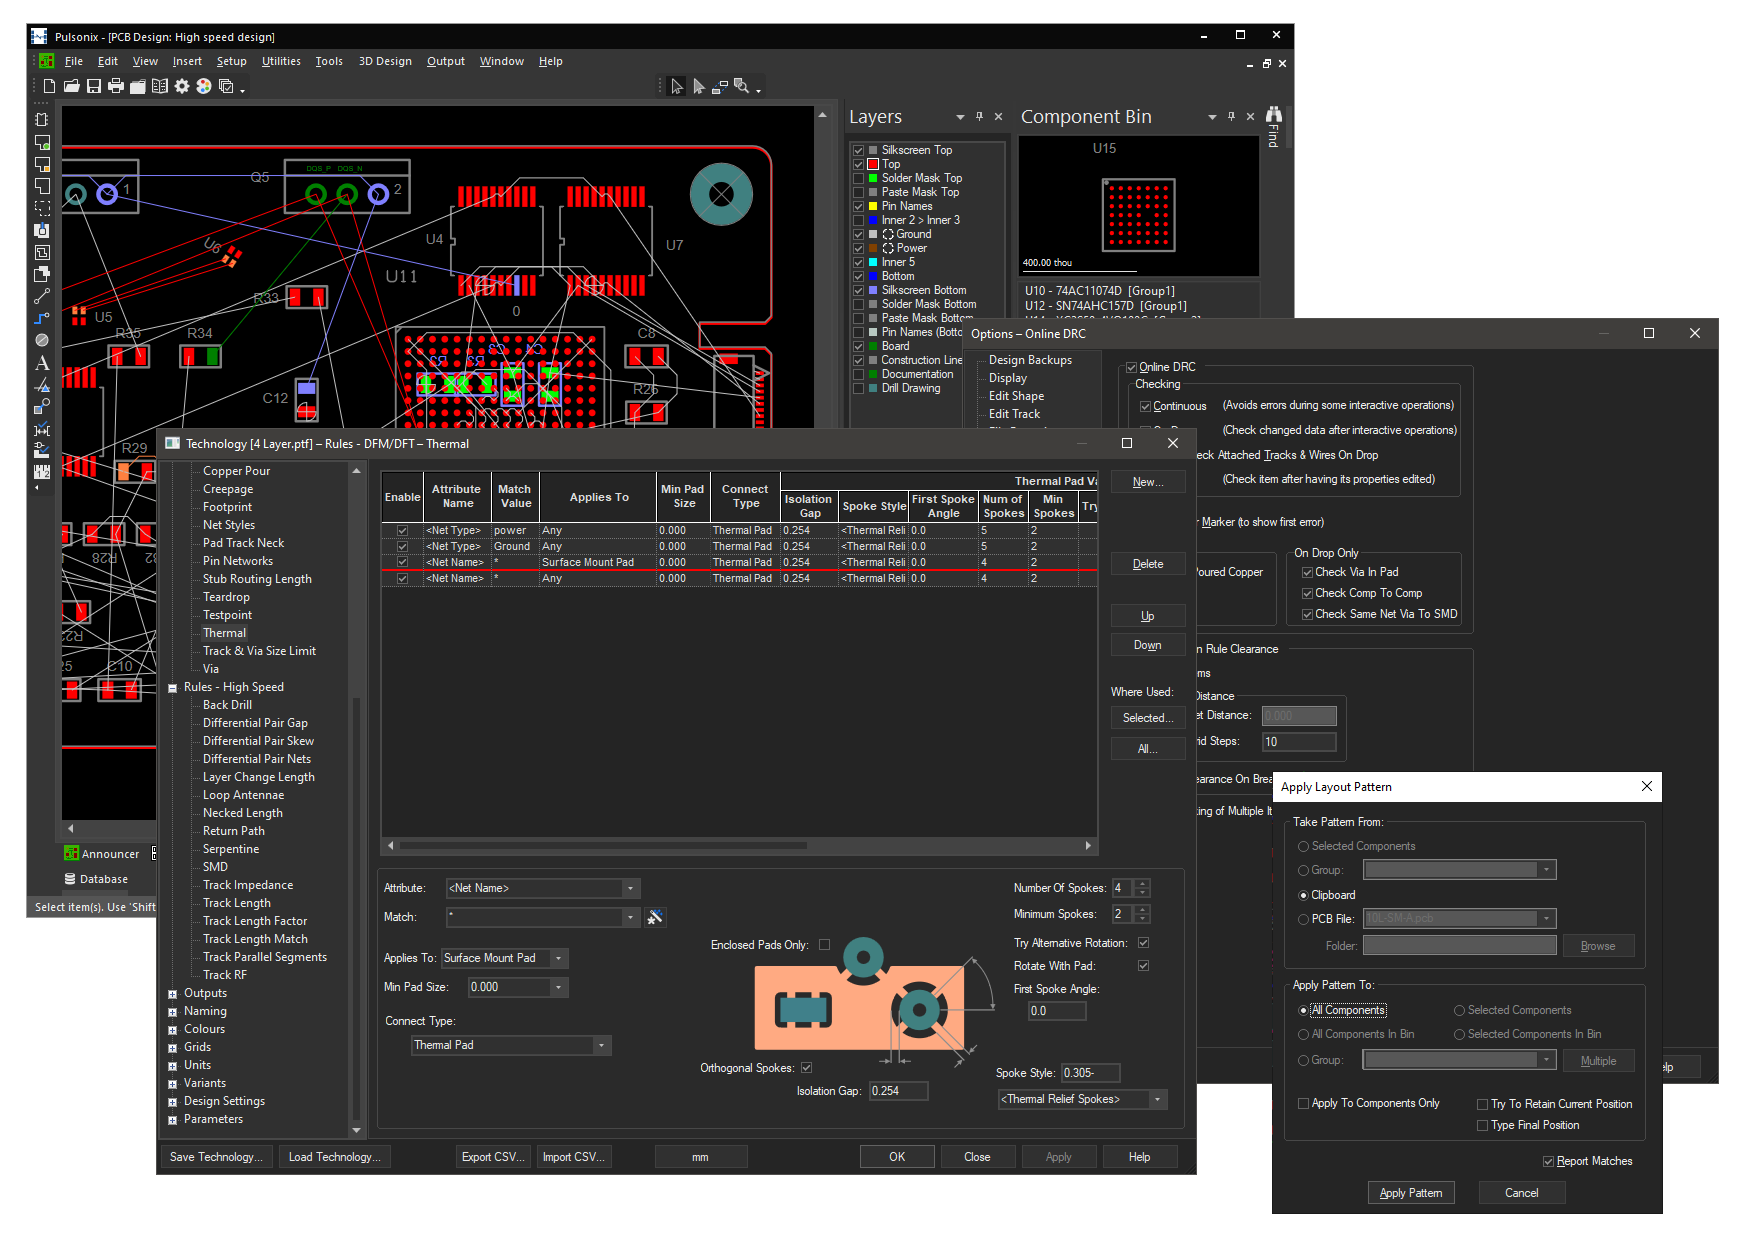Click the Print icon in toolbar
1740x1240 pixels.
[x=116, y=87]
